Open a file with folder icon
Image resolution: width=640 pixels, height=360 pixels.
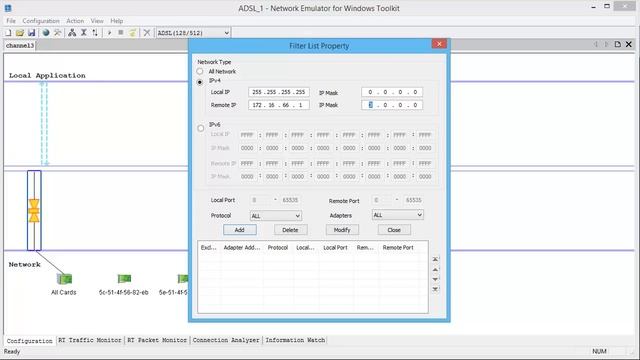[20, 33]
